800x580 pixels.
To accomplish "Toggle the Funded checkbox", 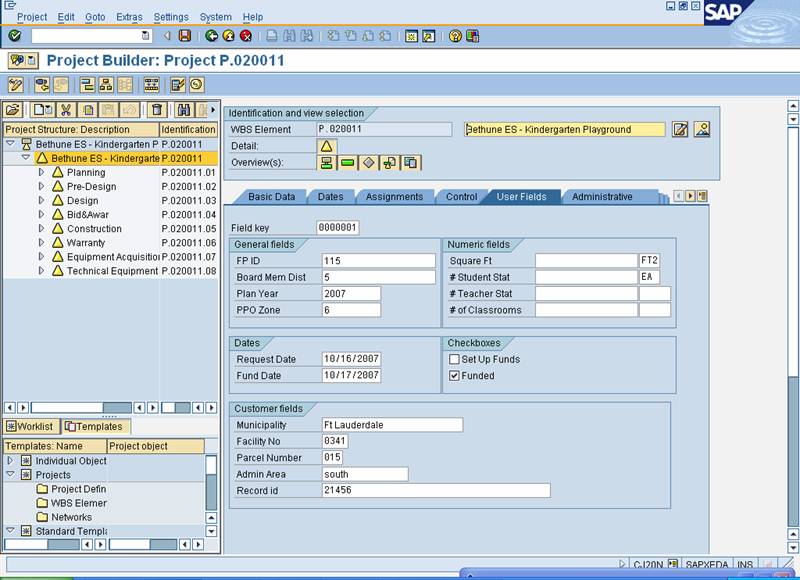I will [x=454, y=375].
